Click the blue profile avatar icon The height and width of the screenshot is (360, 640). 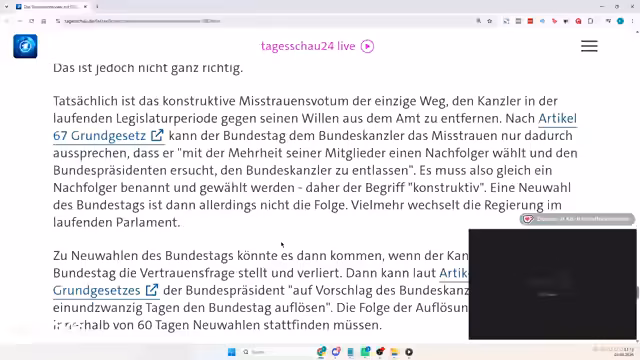(620, 21)
